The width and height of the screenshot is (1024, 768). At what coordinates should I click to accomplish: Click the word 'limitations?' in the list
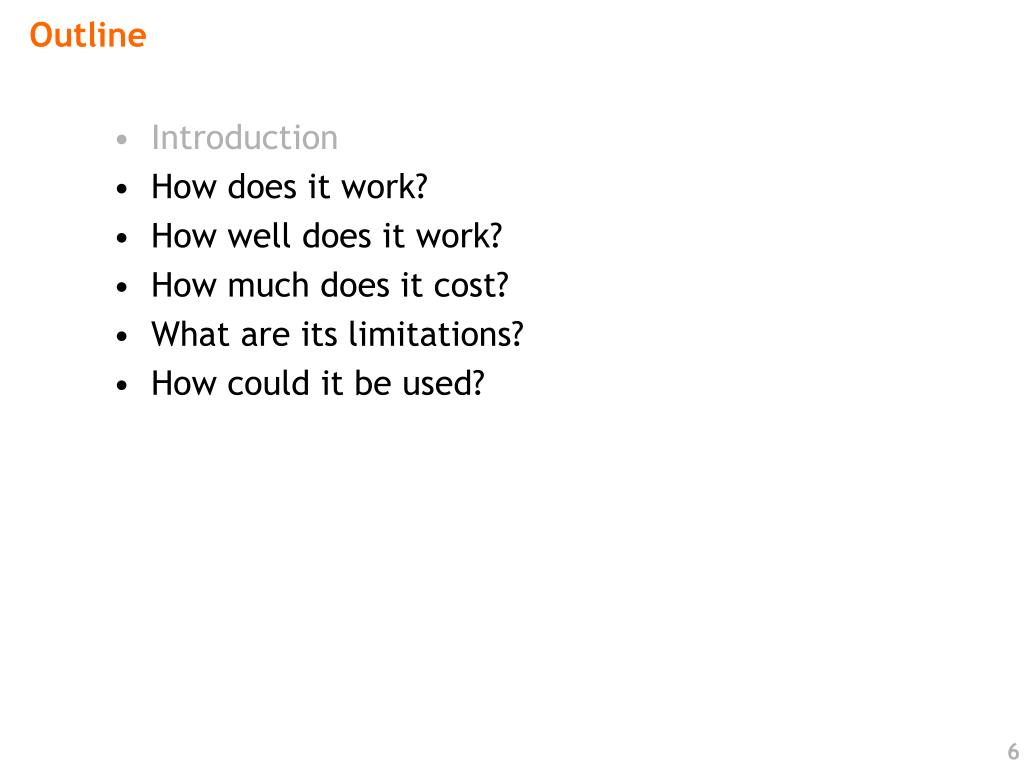[436, 334]
